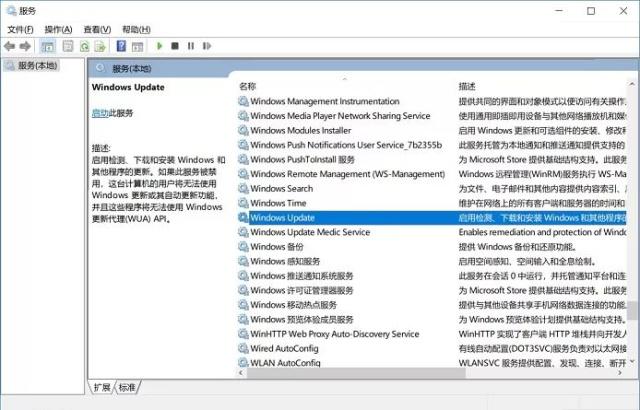Click the Forward arrow in toolbar

pyautogui.click(x=25, y=46)
